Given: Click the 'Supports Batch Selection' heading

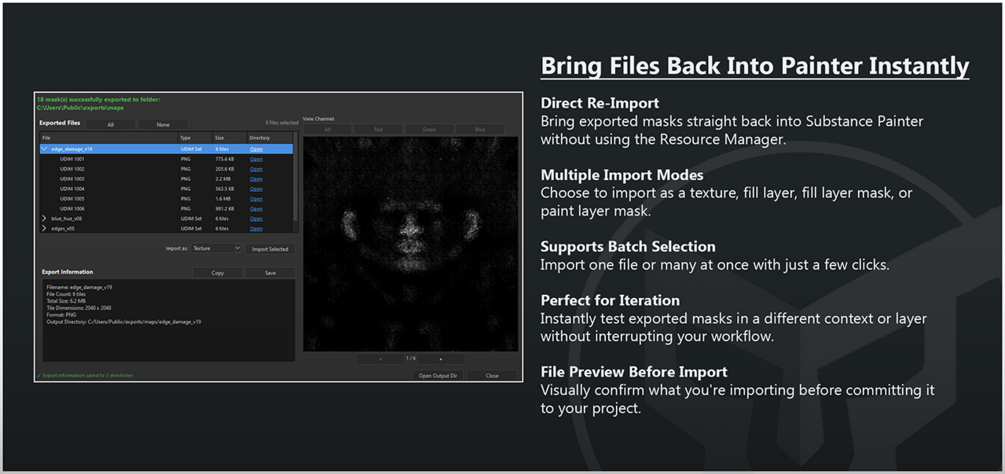Looking at the screenshot, I should pos(628,247).
